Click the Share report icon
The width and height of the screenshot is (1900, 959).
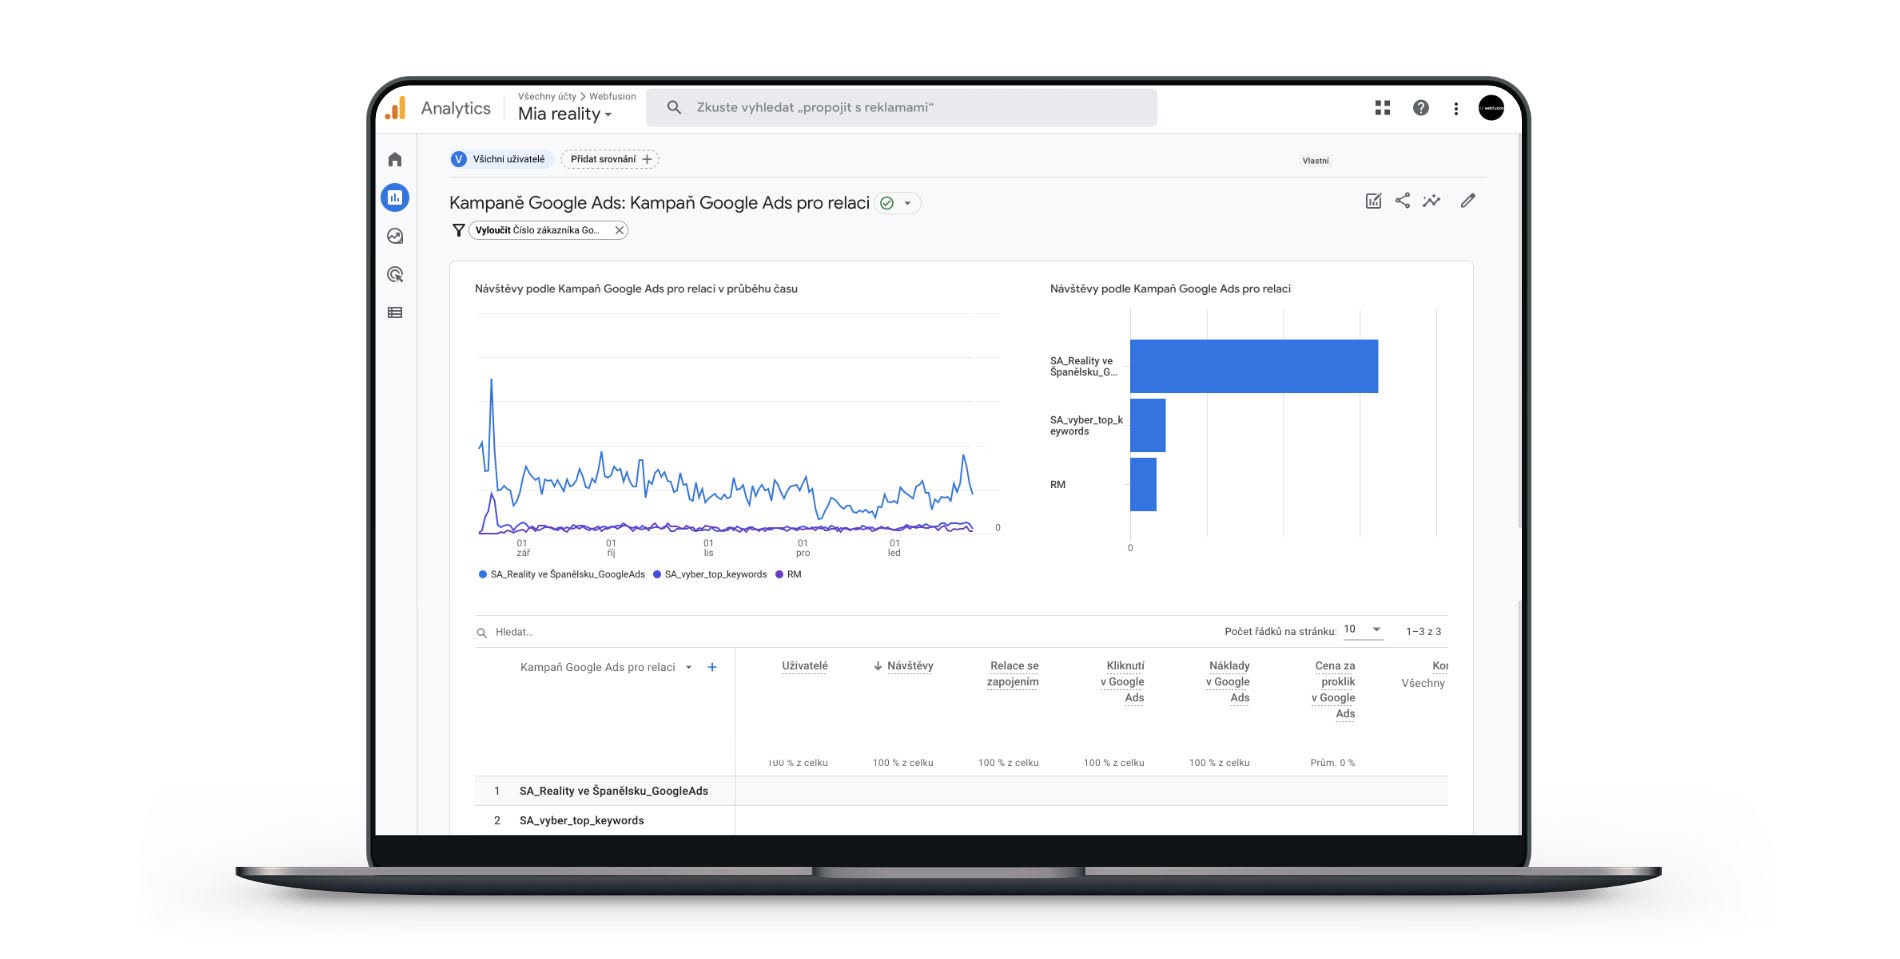[x=1403, y=201]
